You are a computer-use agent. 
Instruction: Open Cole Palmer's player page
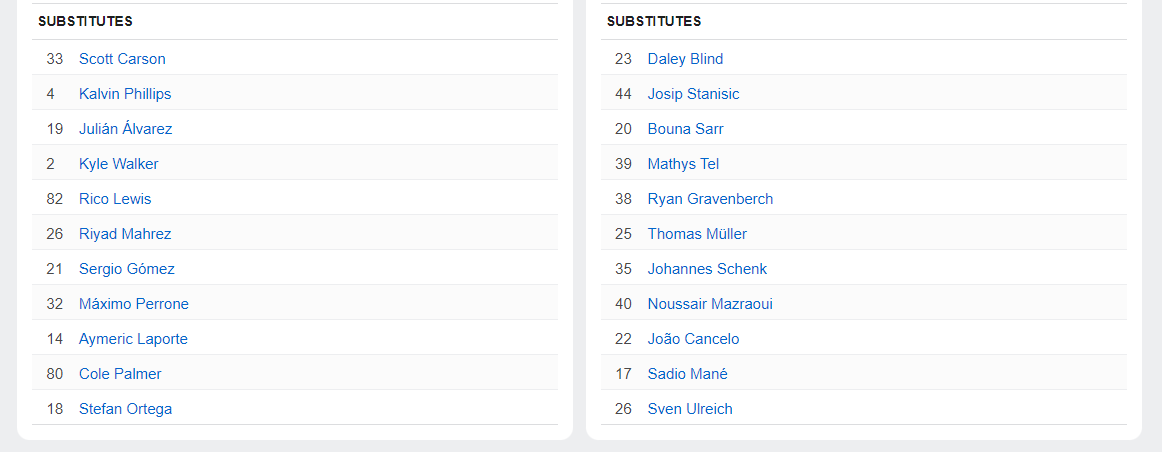coord(120,374)
